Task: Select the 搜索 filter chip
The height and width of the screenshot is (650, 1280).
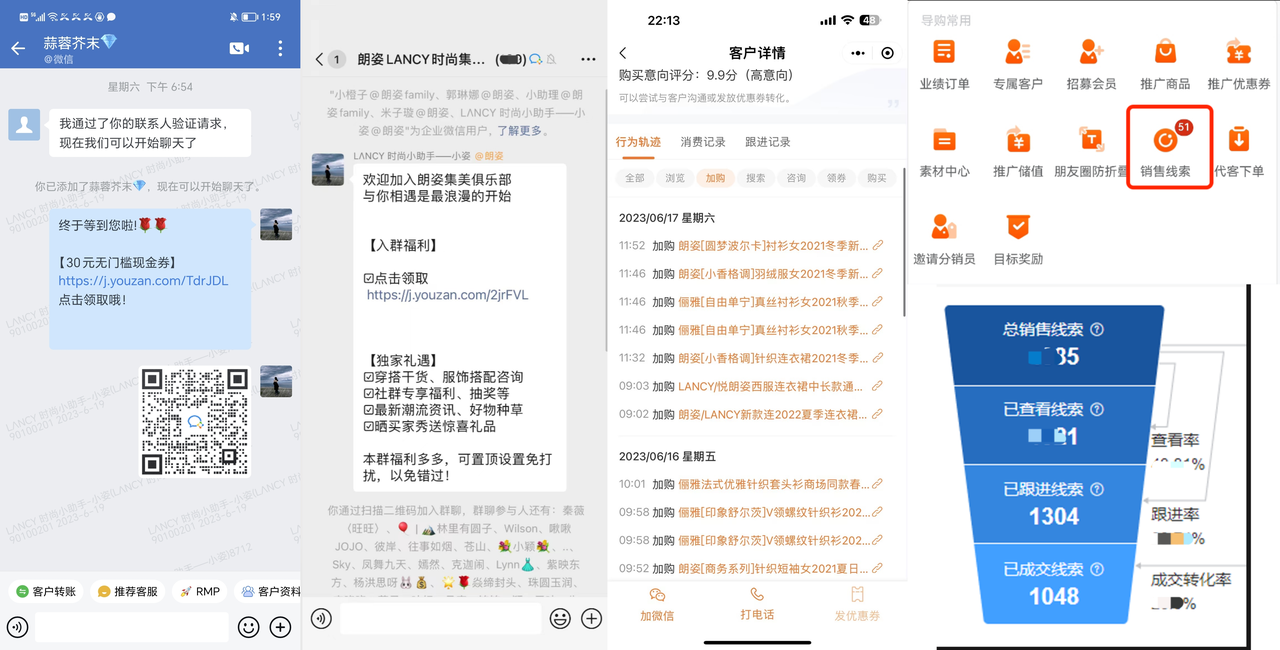Action: point(756,178)
